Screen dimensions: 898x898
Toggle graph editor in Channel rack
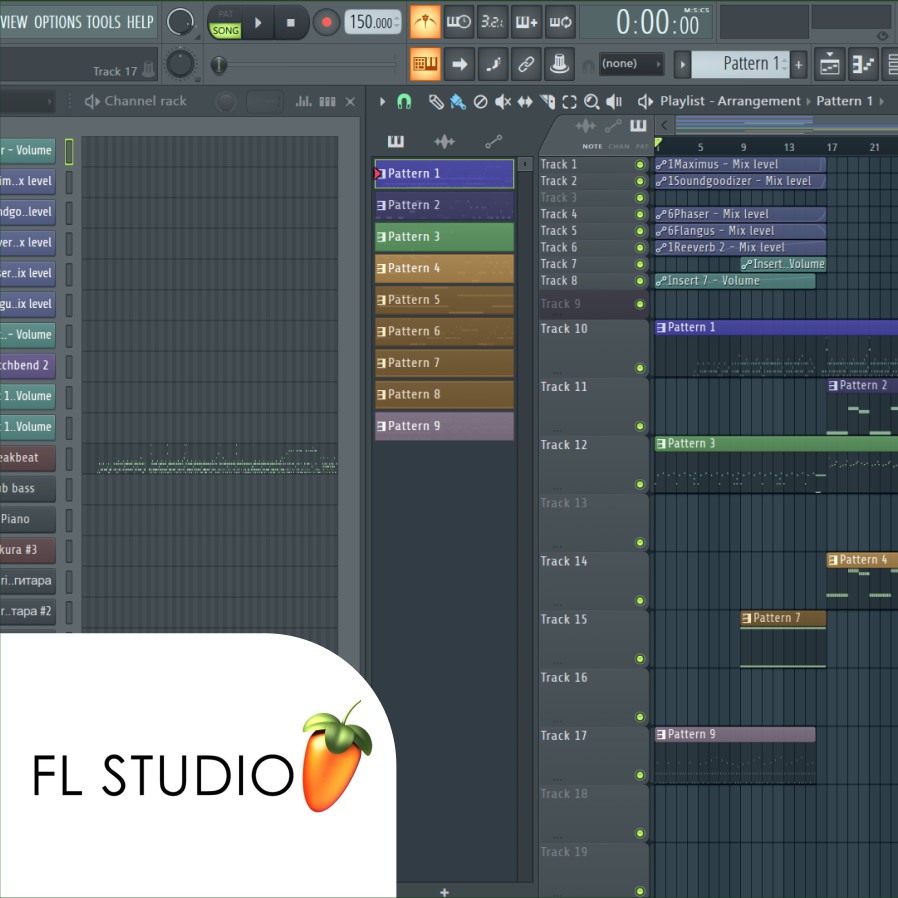point(304,102)
